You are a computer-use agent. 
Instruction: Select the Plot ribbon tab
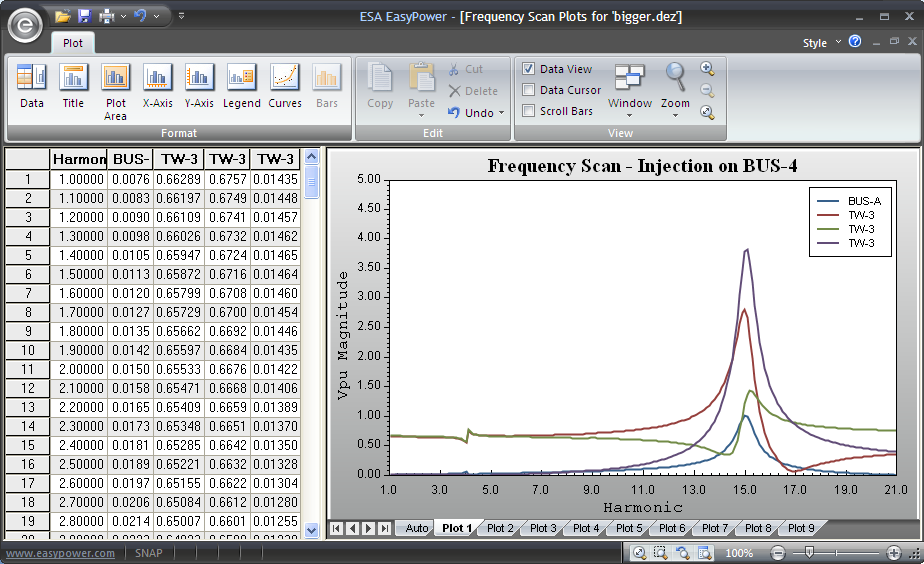point(72,43)
